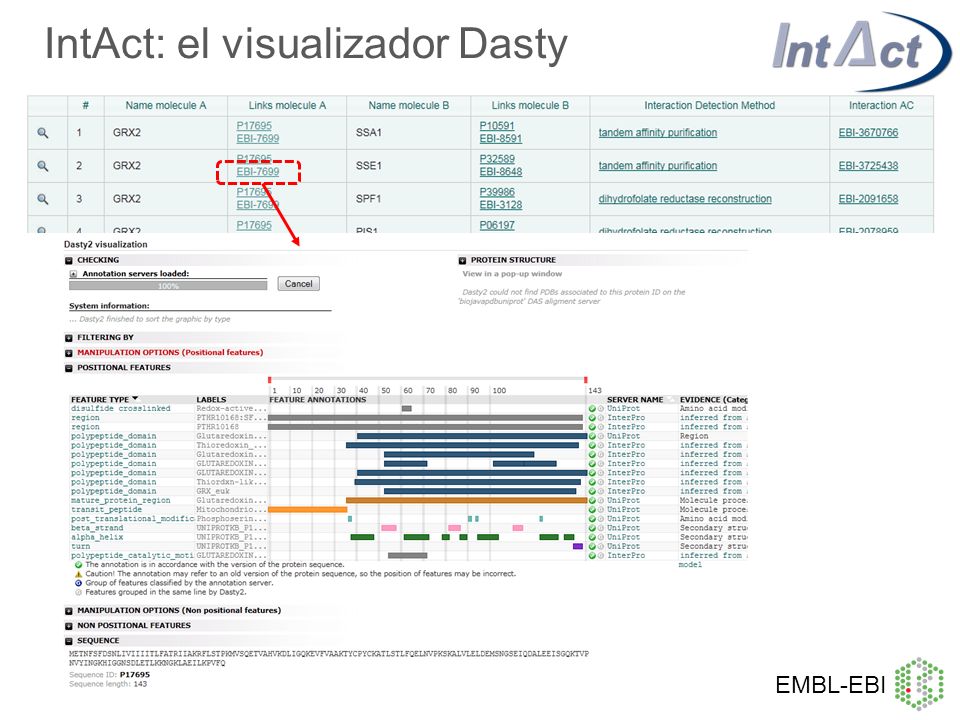960x720 pixels.
Task: Open EBI-7699 link in GRX2 row 2
Action: pyautogui.click(x=258, y=171)
